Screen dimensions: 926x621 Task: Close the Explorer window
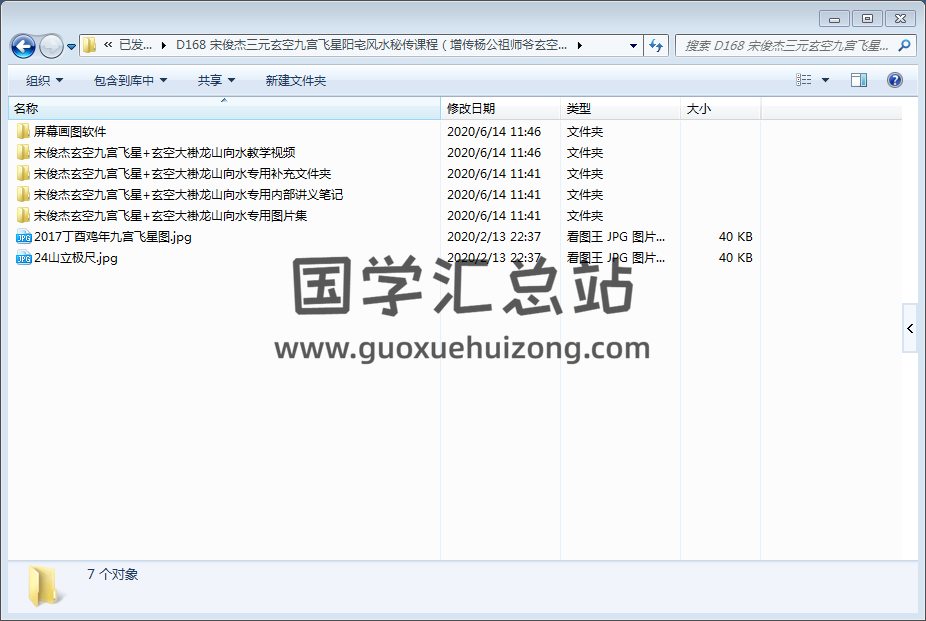click(x=900, y=19)
